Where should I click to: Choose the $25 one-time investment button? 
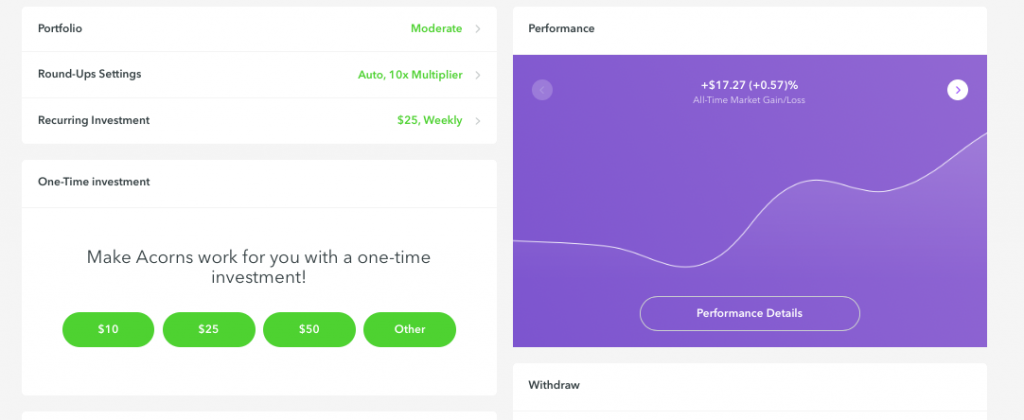(209, 329)
